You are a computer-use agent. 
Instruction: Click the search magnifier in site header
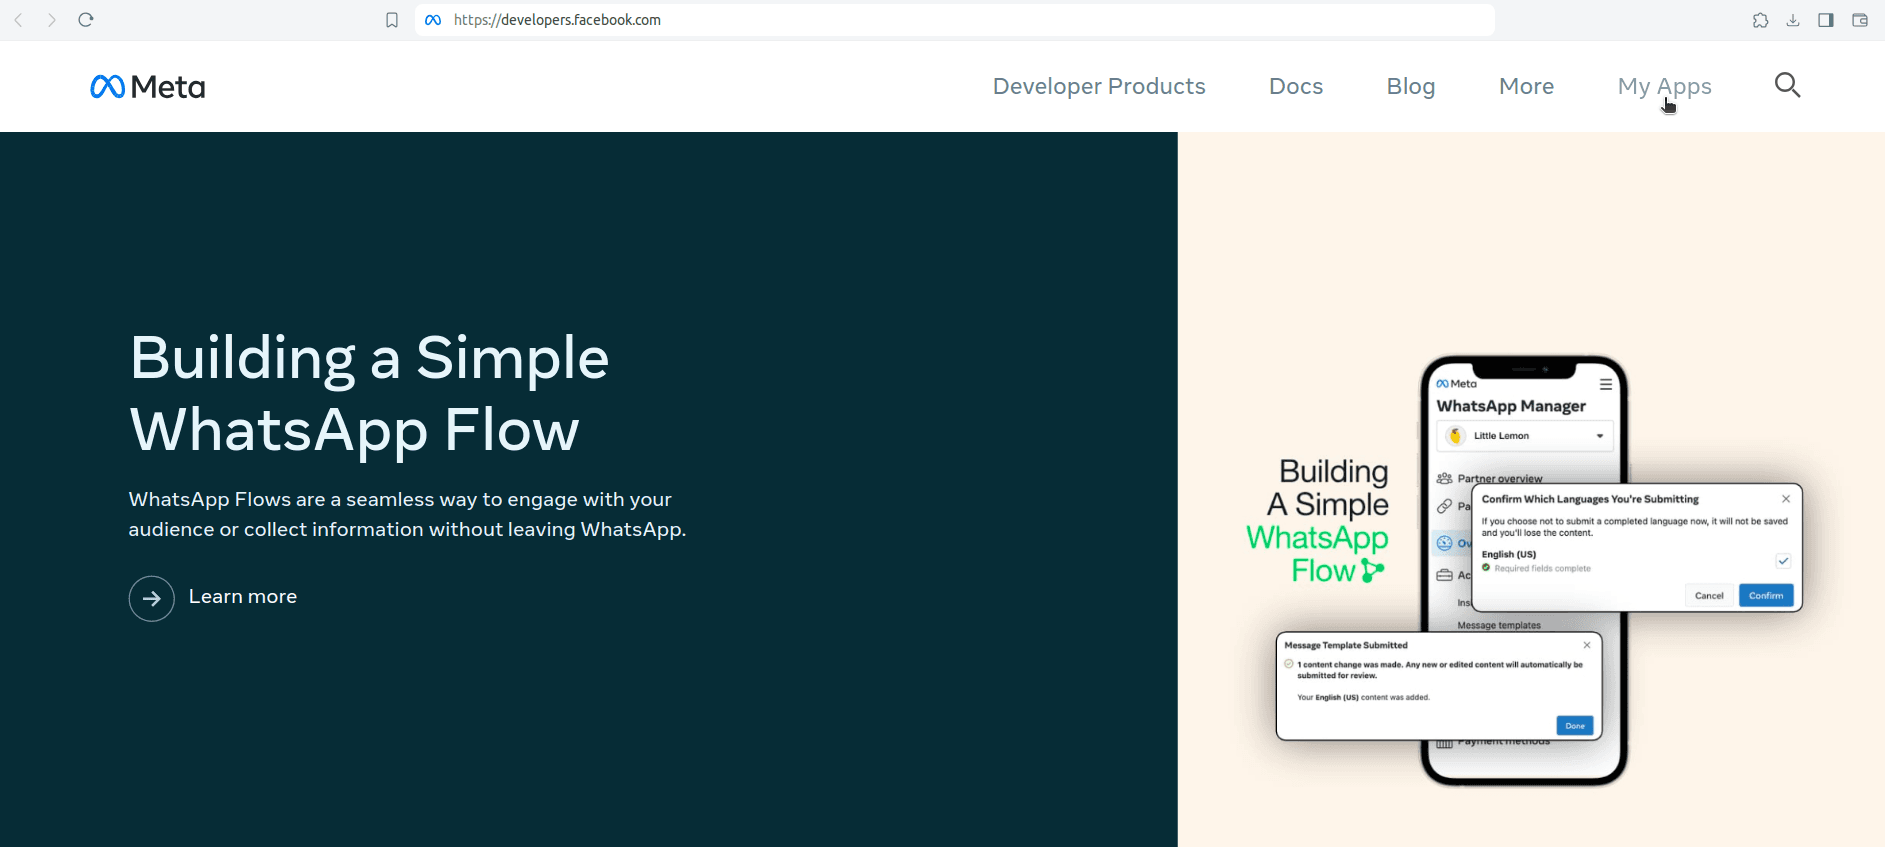coord(1787,86)
